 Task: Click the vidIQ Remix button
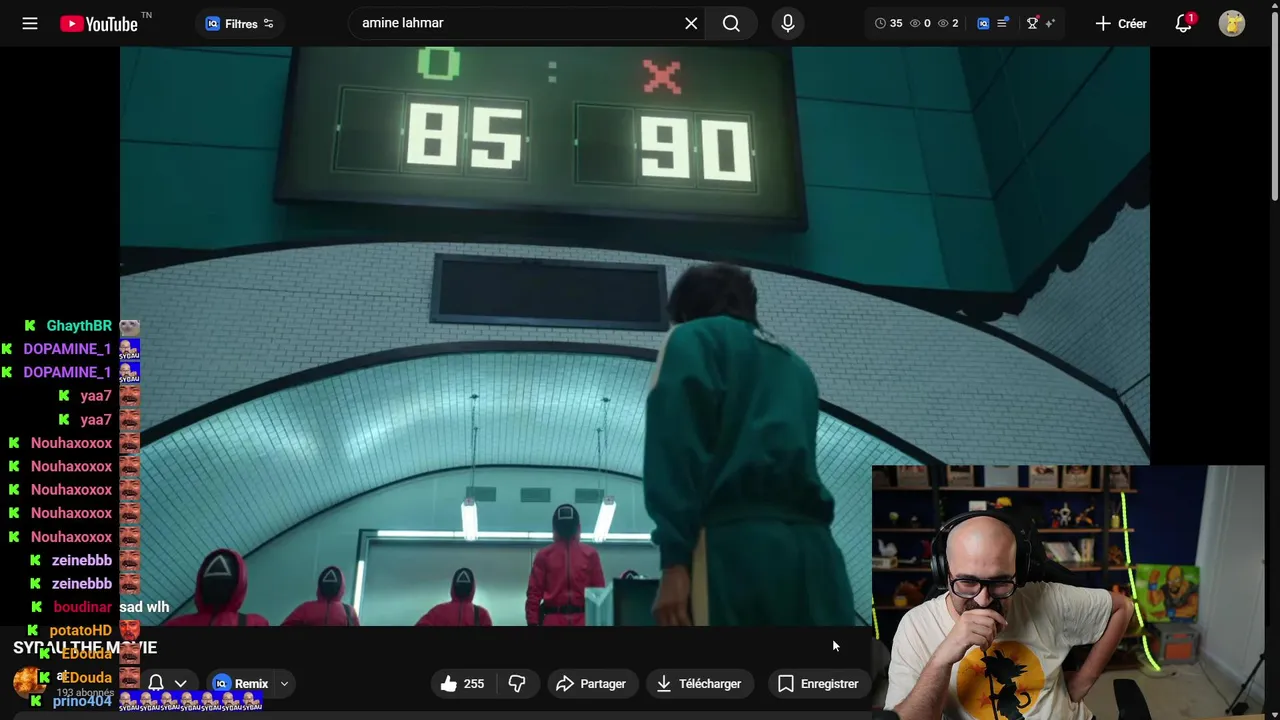tap(241, 684)
